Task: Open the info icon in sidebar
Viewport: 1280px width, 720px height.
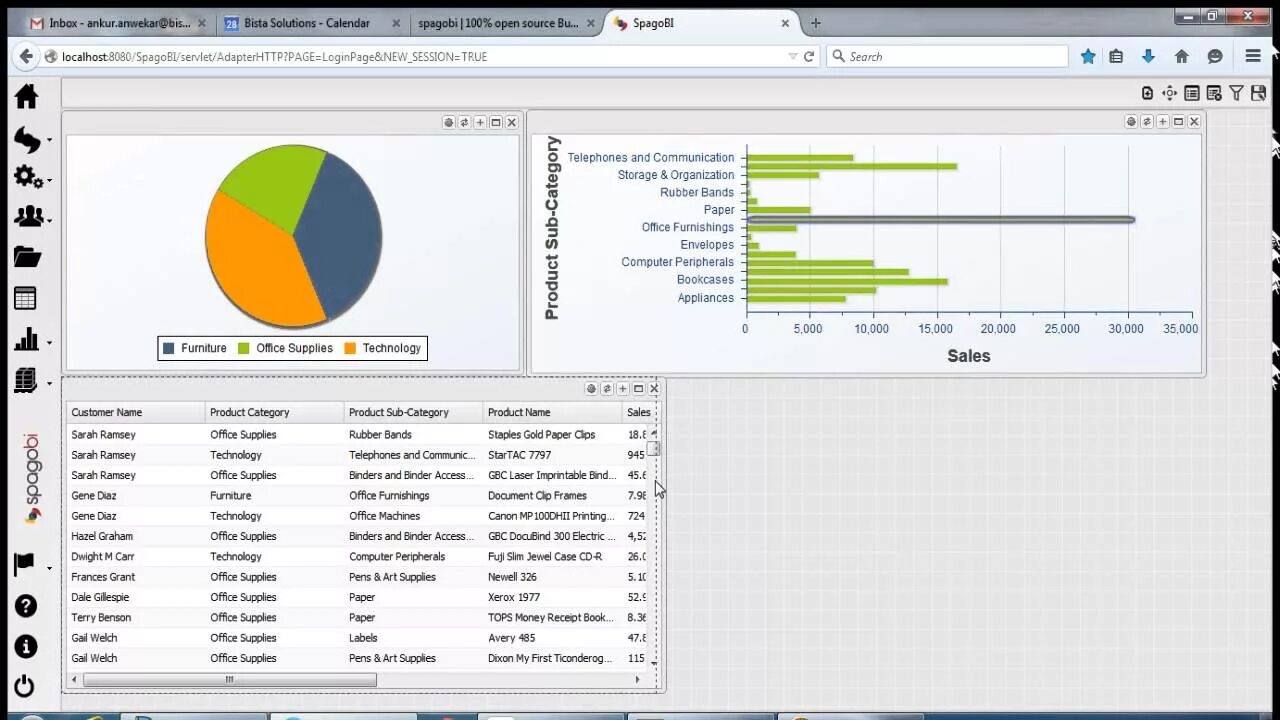Action: tap(26, 647)
